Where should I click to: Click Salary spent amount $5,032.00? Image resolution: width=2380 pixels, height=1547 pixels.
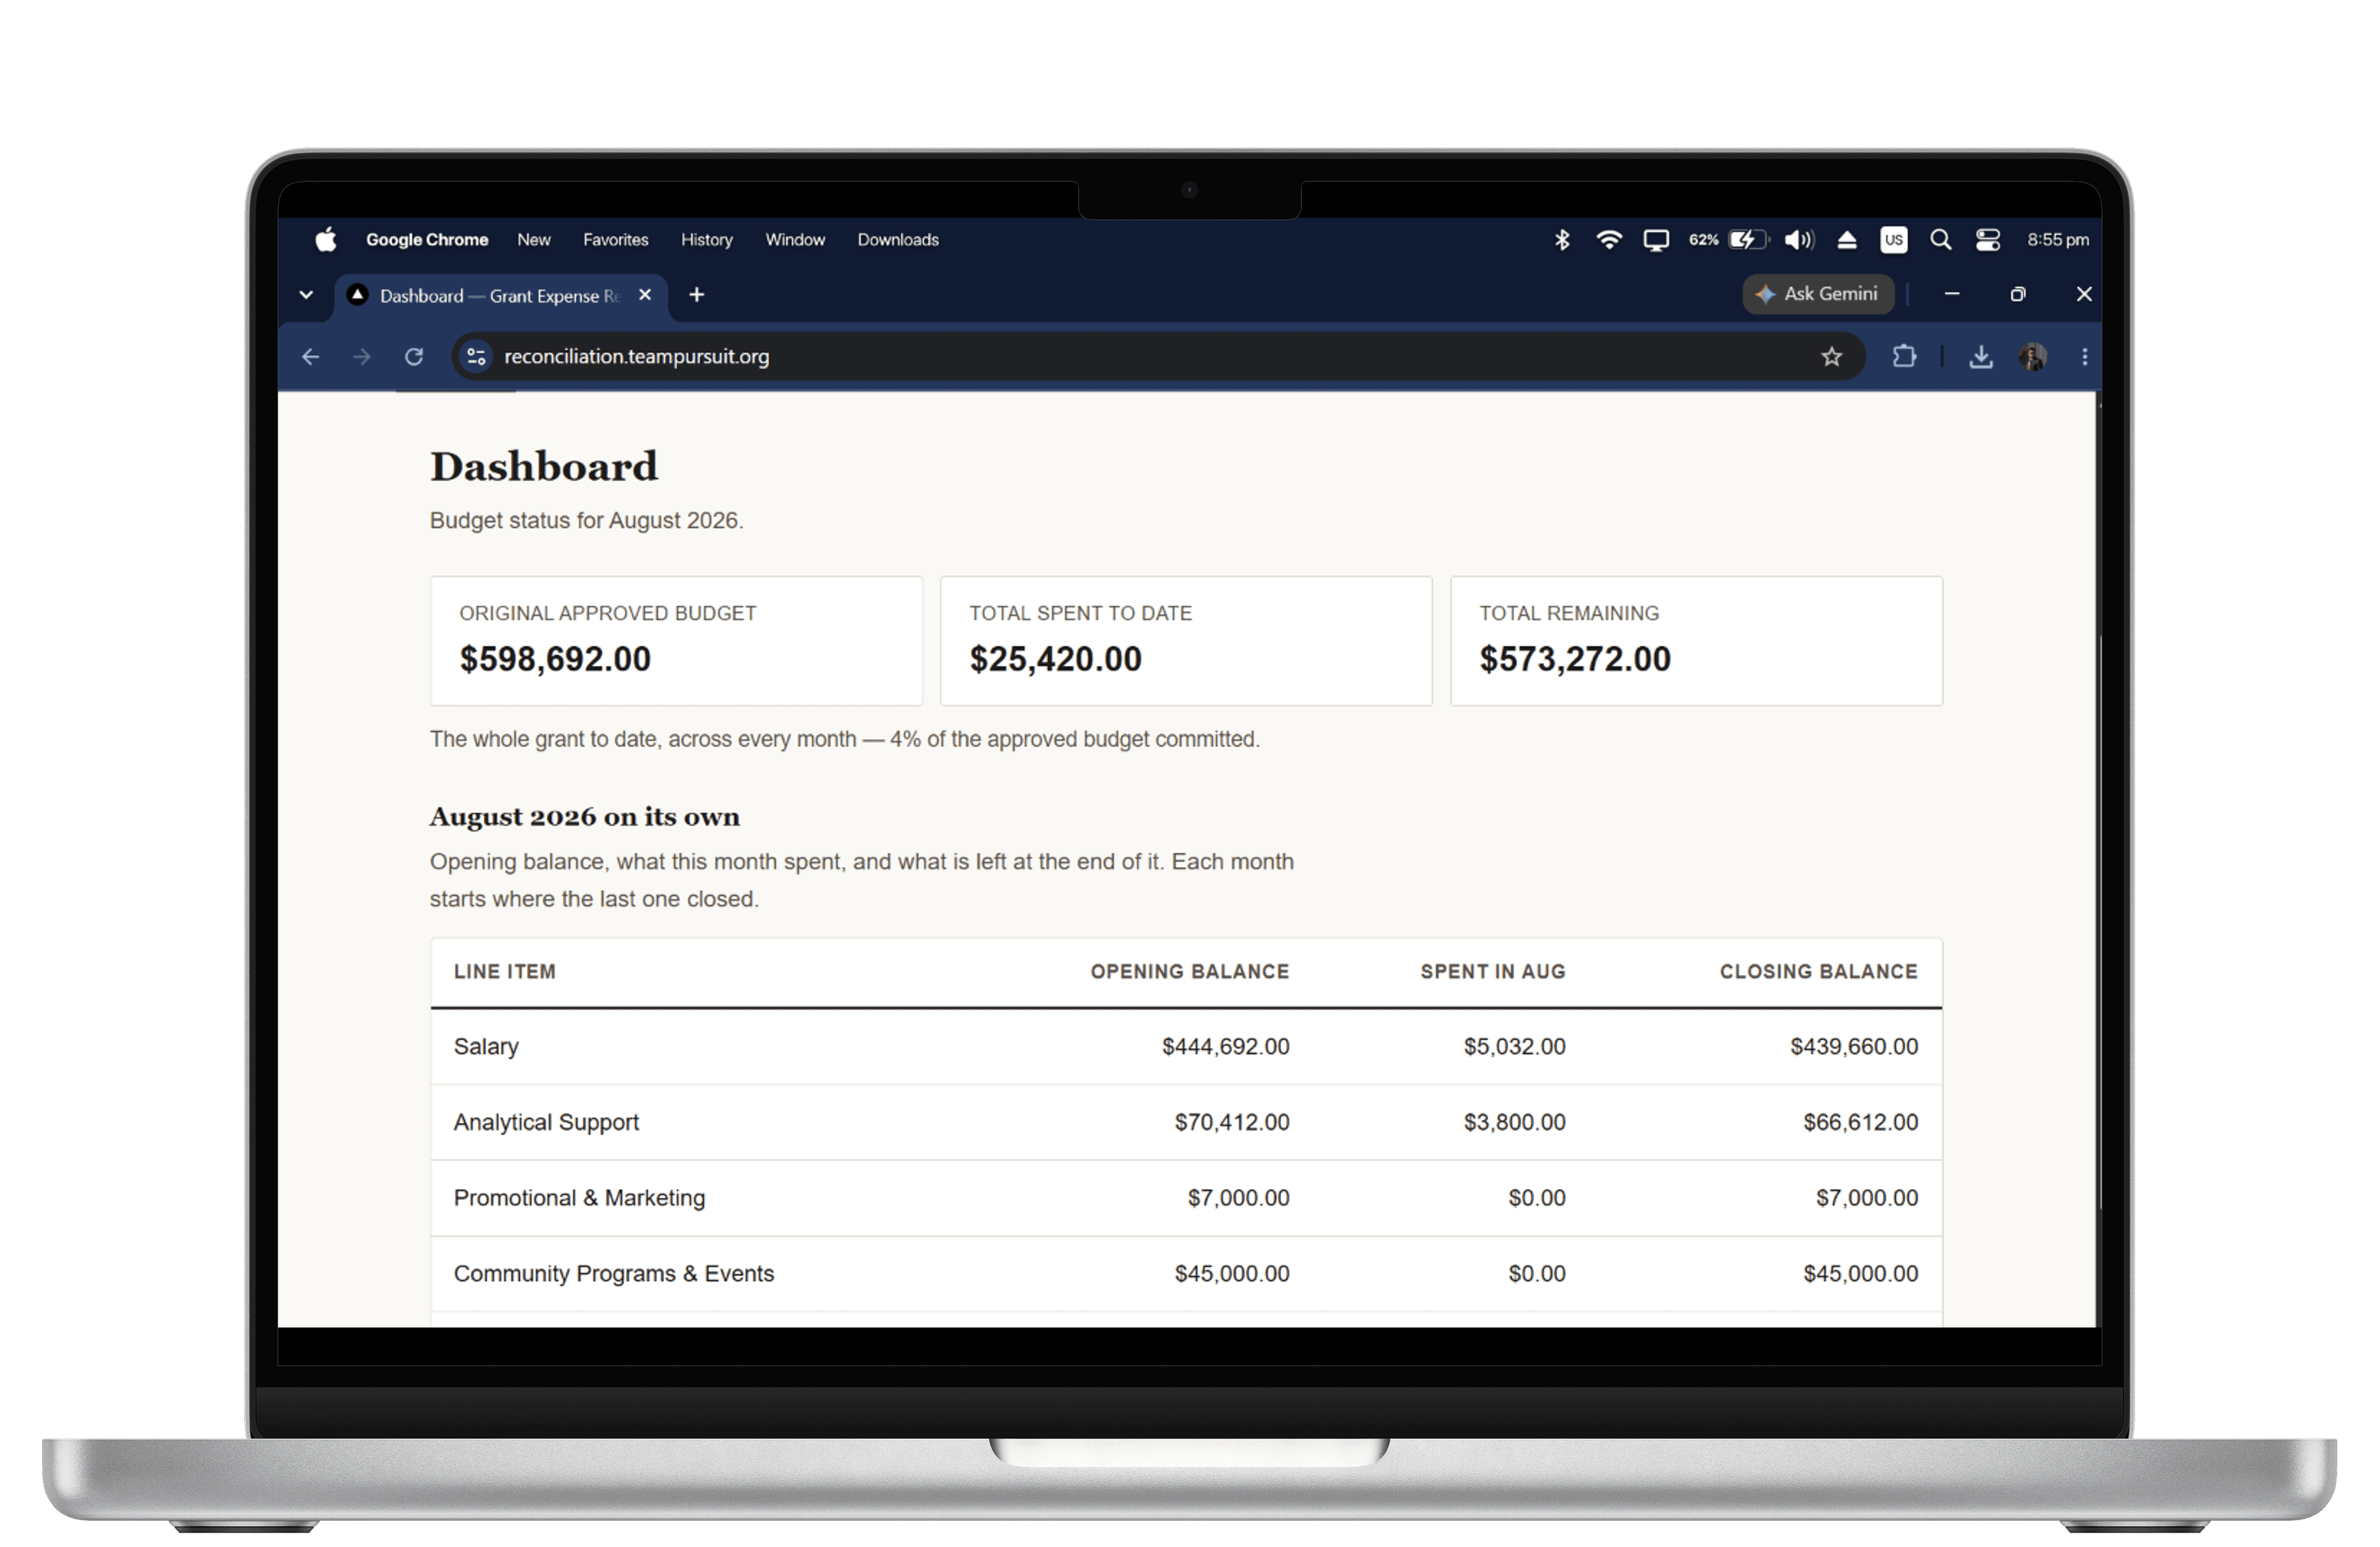click(x=1514, y=1047)
